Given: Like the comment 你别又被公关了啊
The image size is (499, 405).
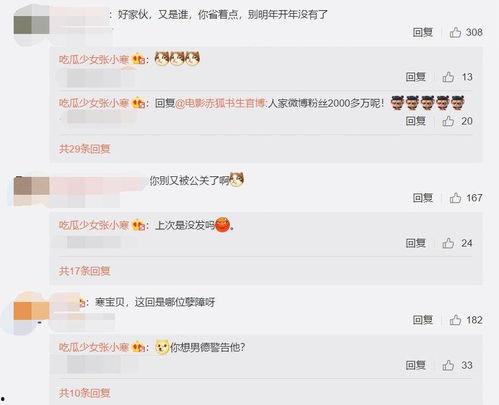Looking at the screenshot, I should click(455, 198).
